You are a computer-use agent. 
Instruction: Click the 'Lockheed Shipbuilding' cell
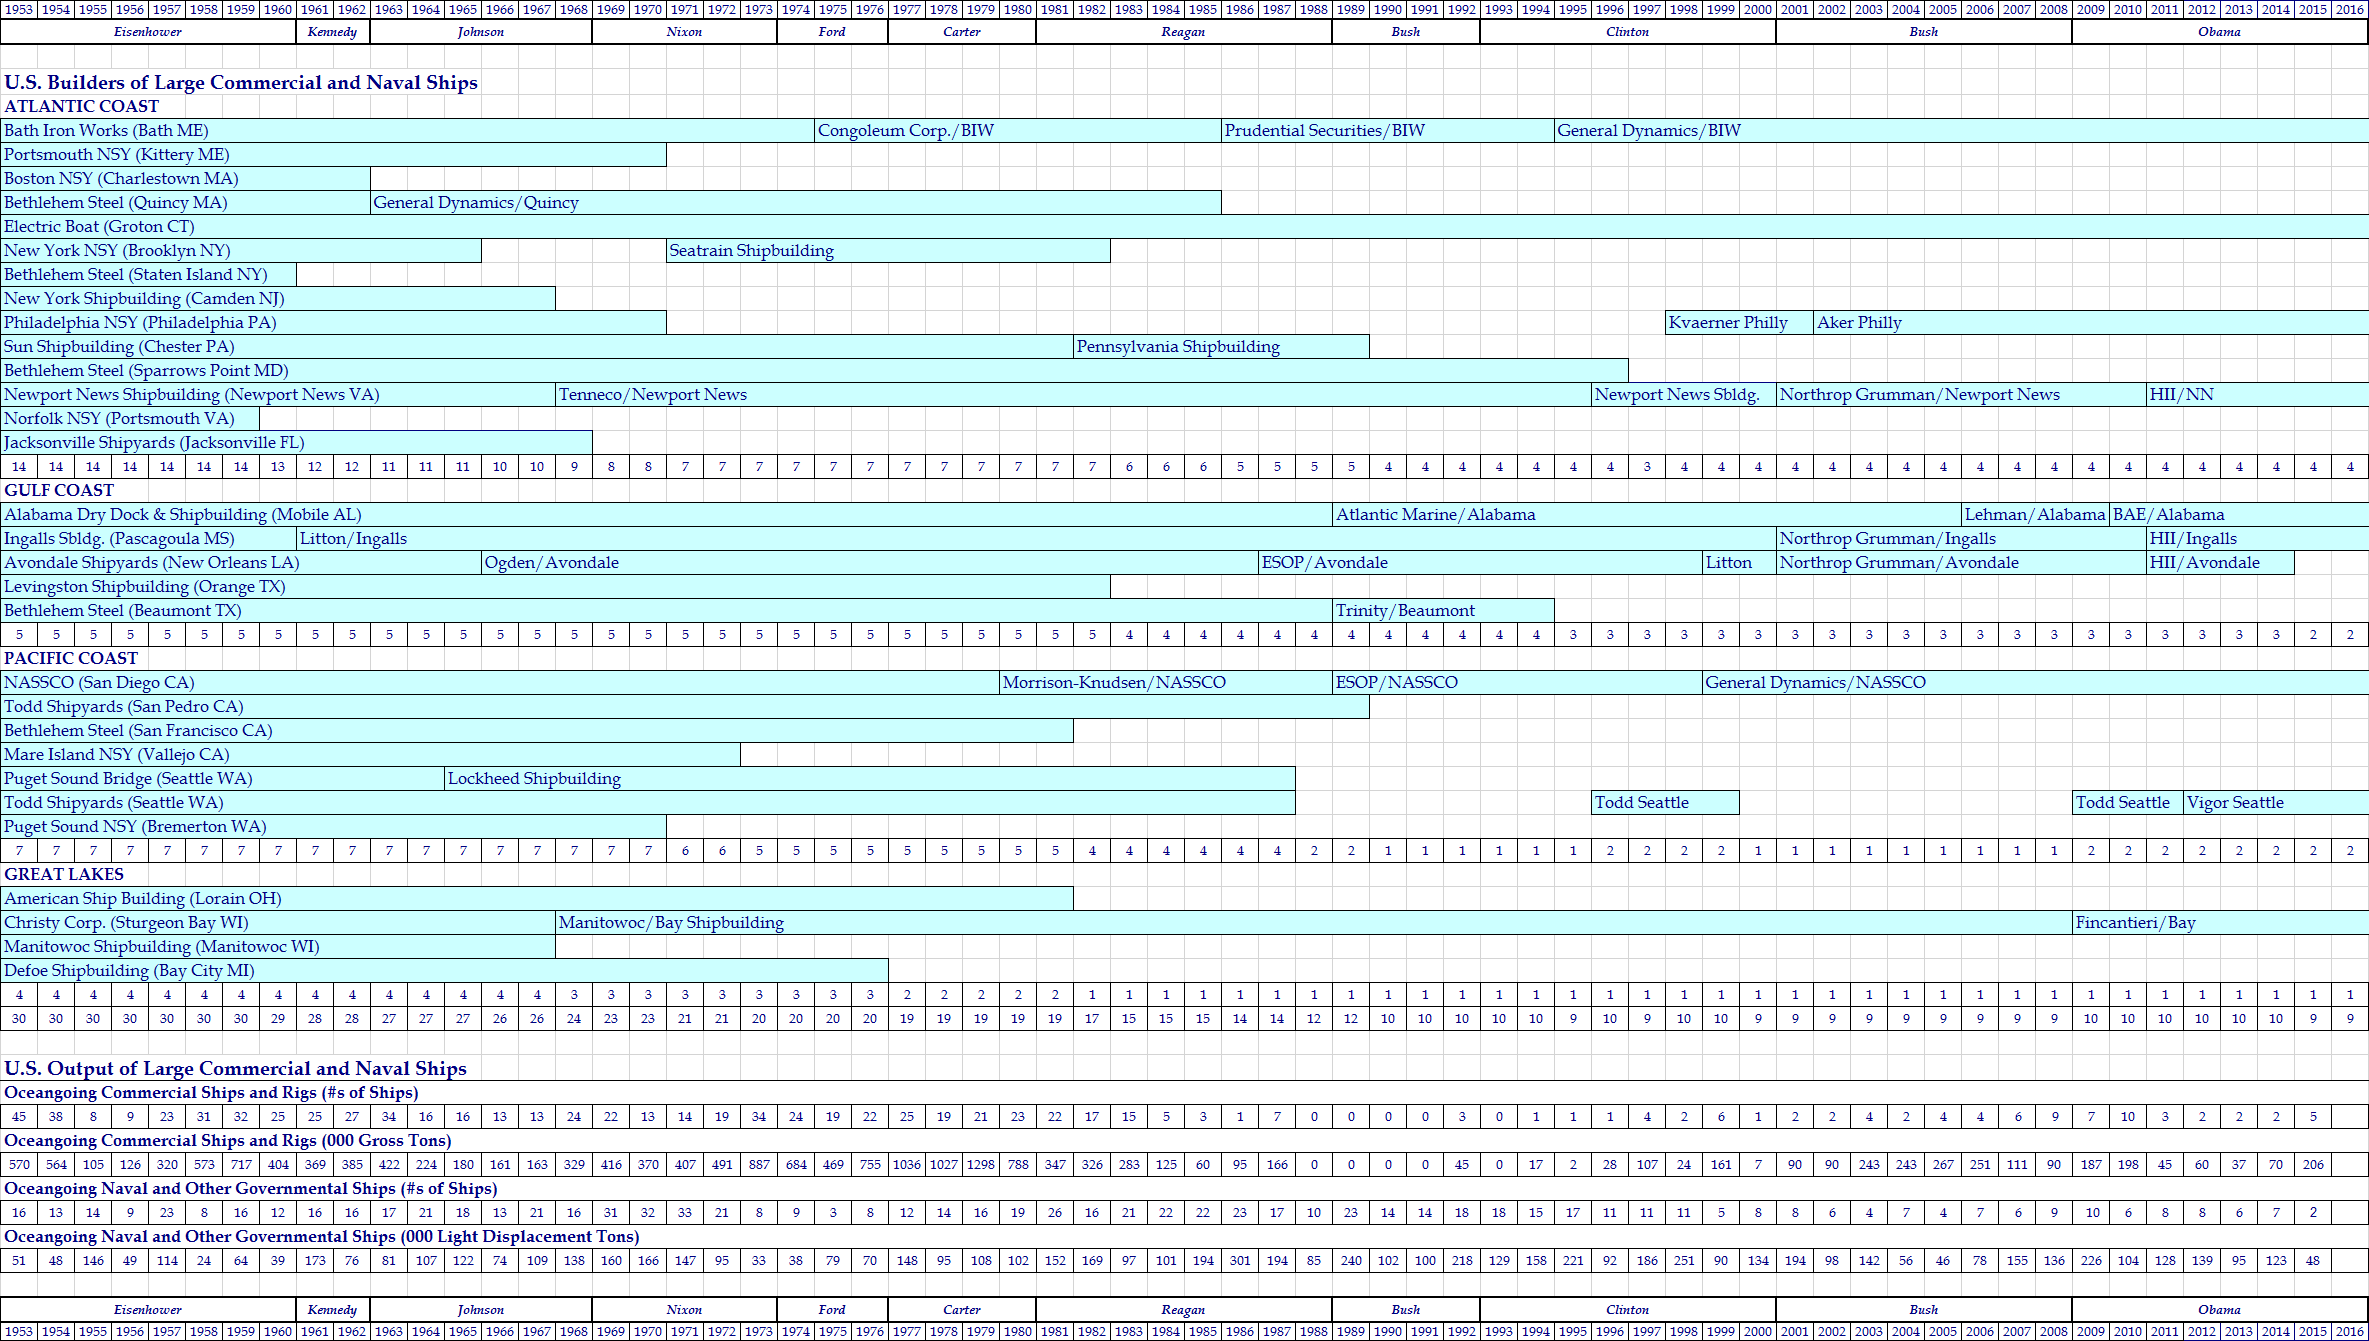coord(870,778)
